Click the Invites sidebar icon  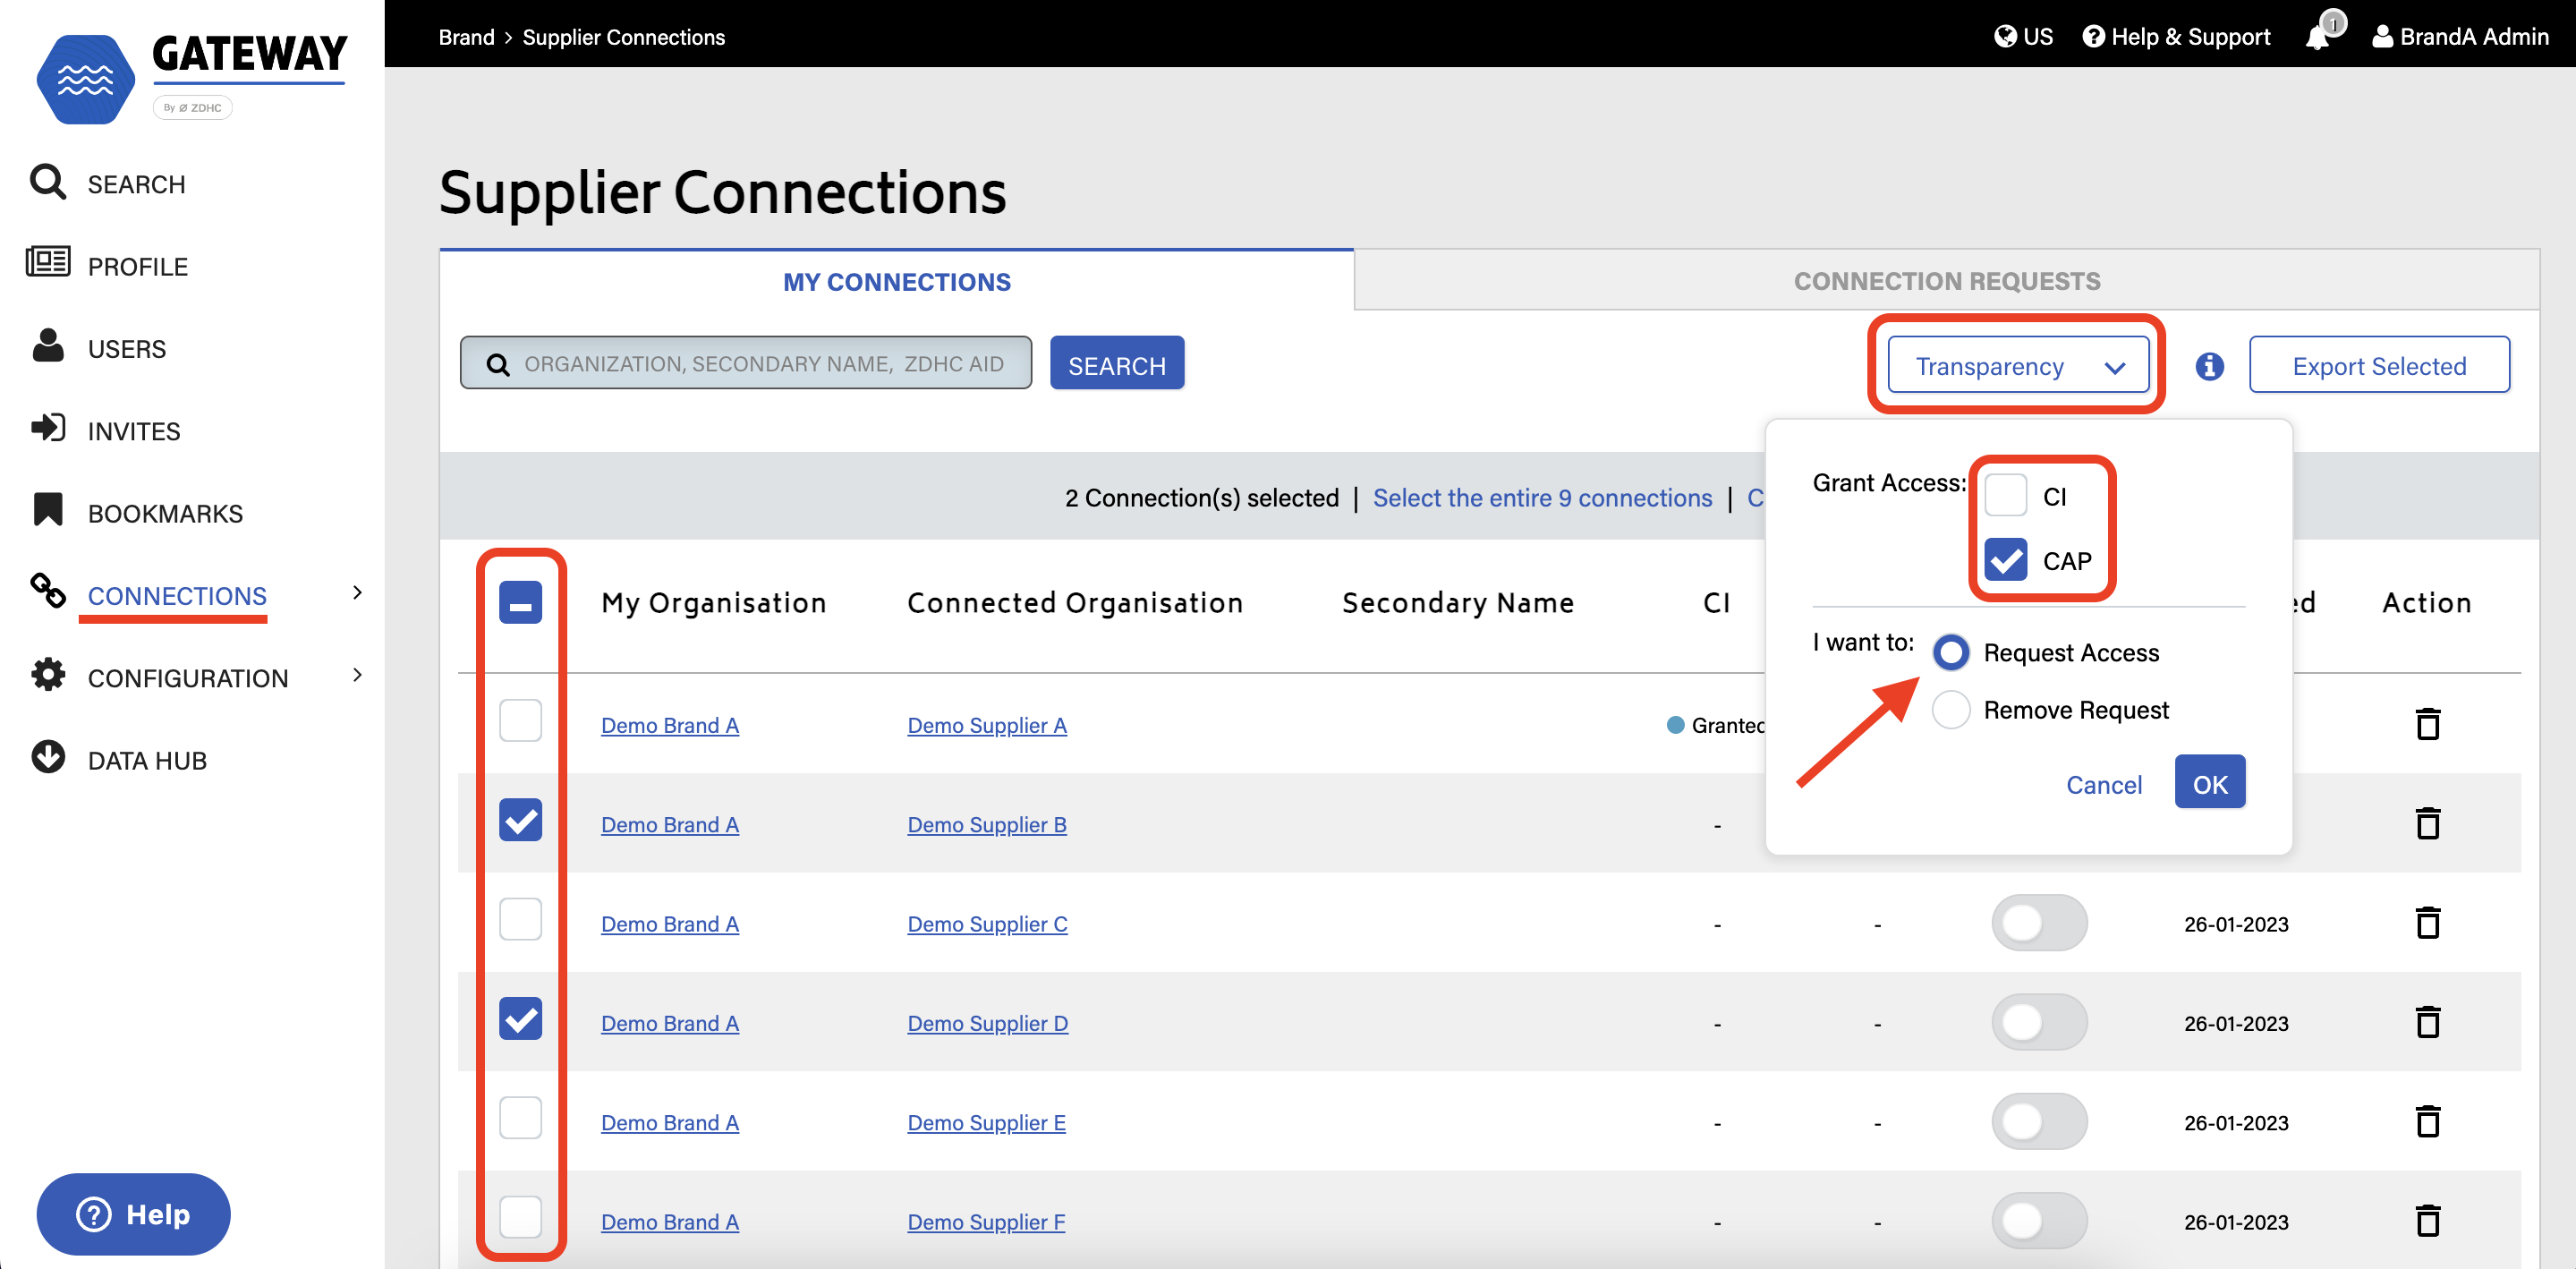tap(47, 429)
